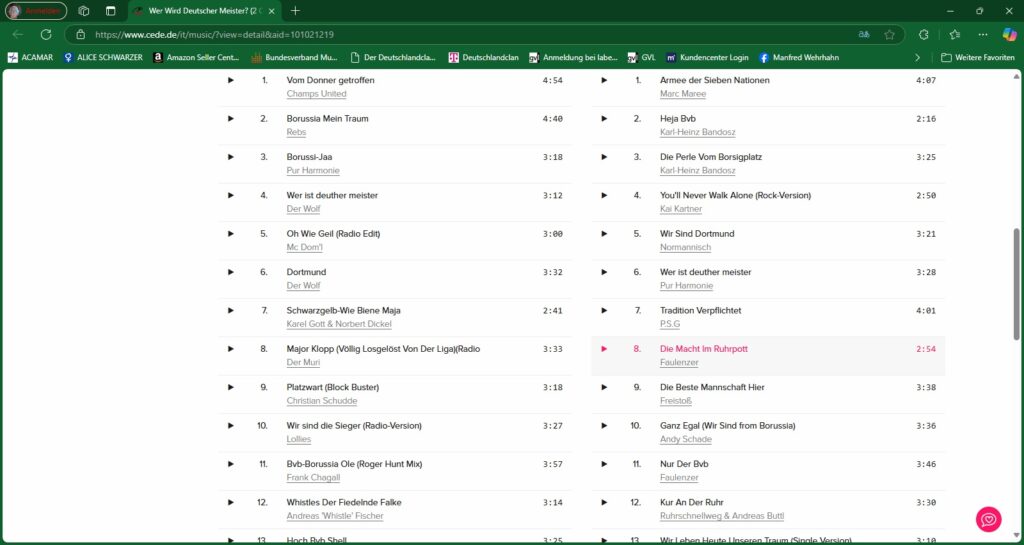Play Schwarzgelb-Wie Biene Maja
The height and width of the screenshot is (545, 1024).
231,311
